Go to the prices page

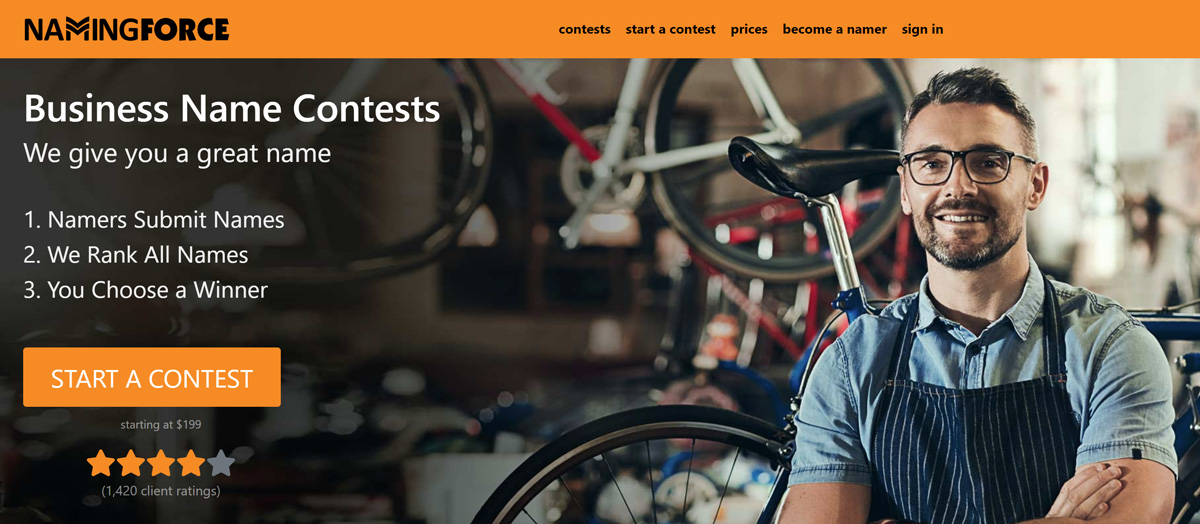[x=749, y=29]
